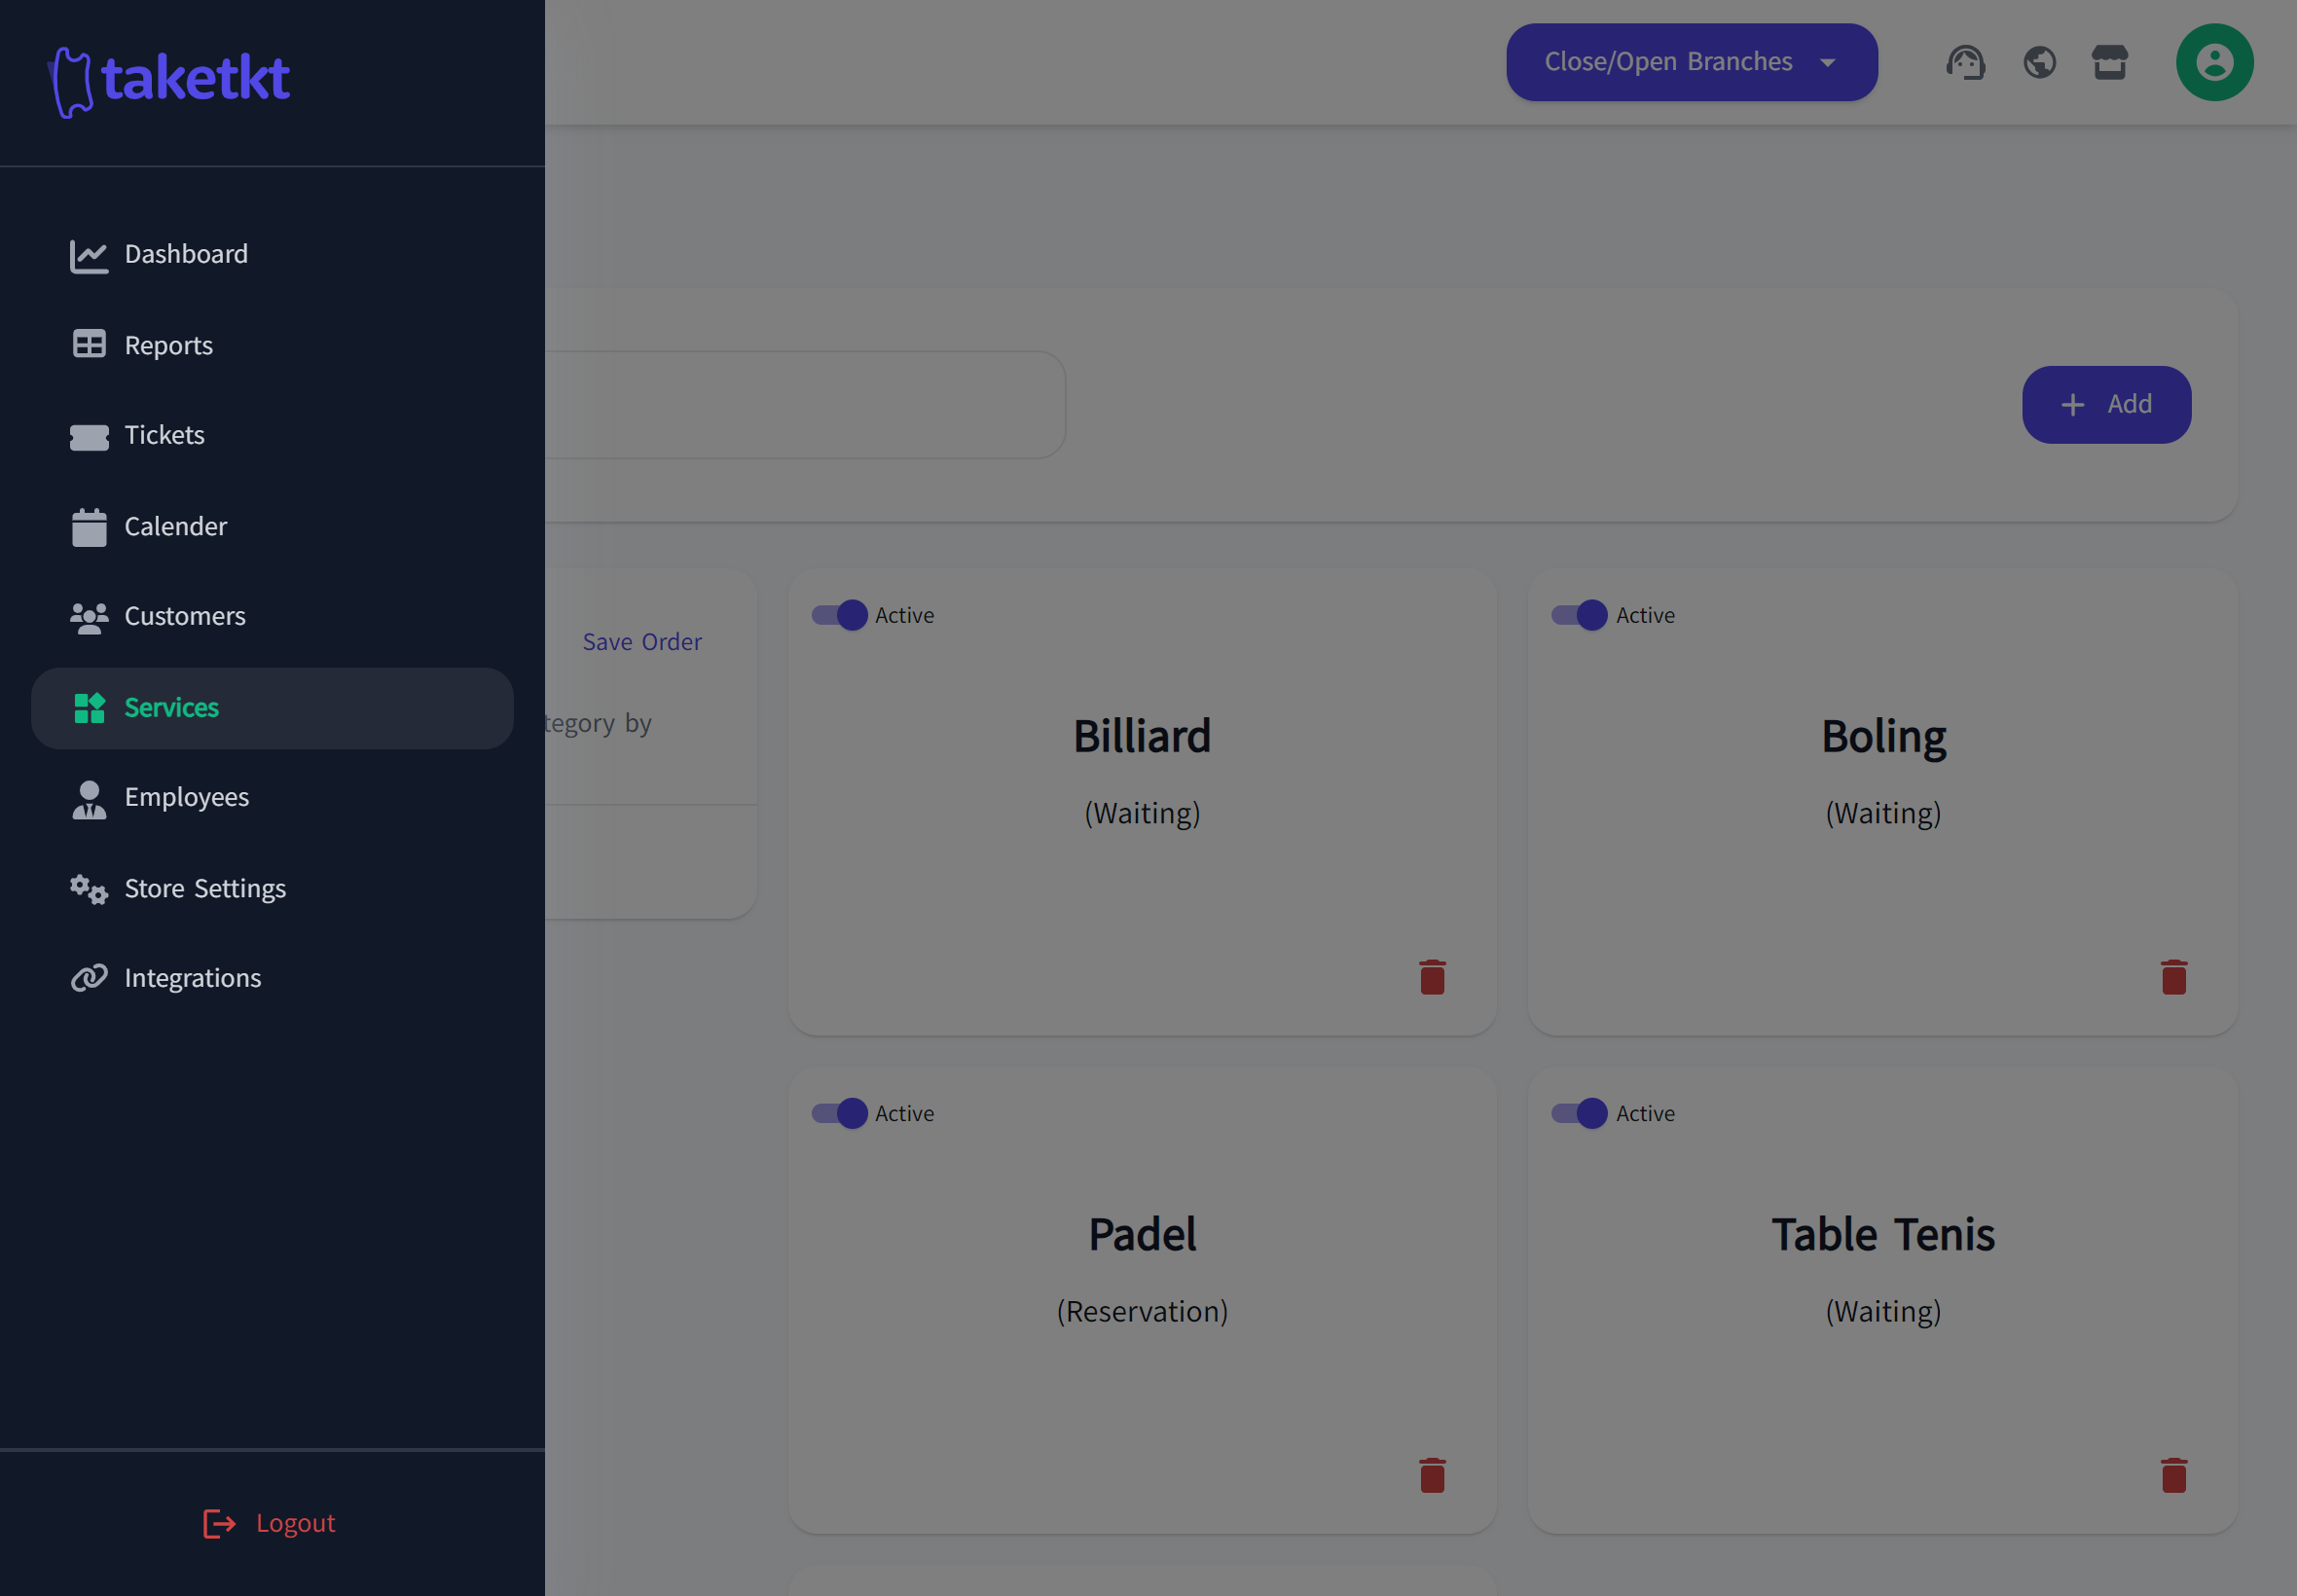Open Employees menu item
The height and width of the screenshot is (1596, 2297).
[x=272, y=798]
